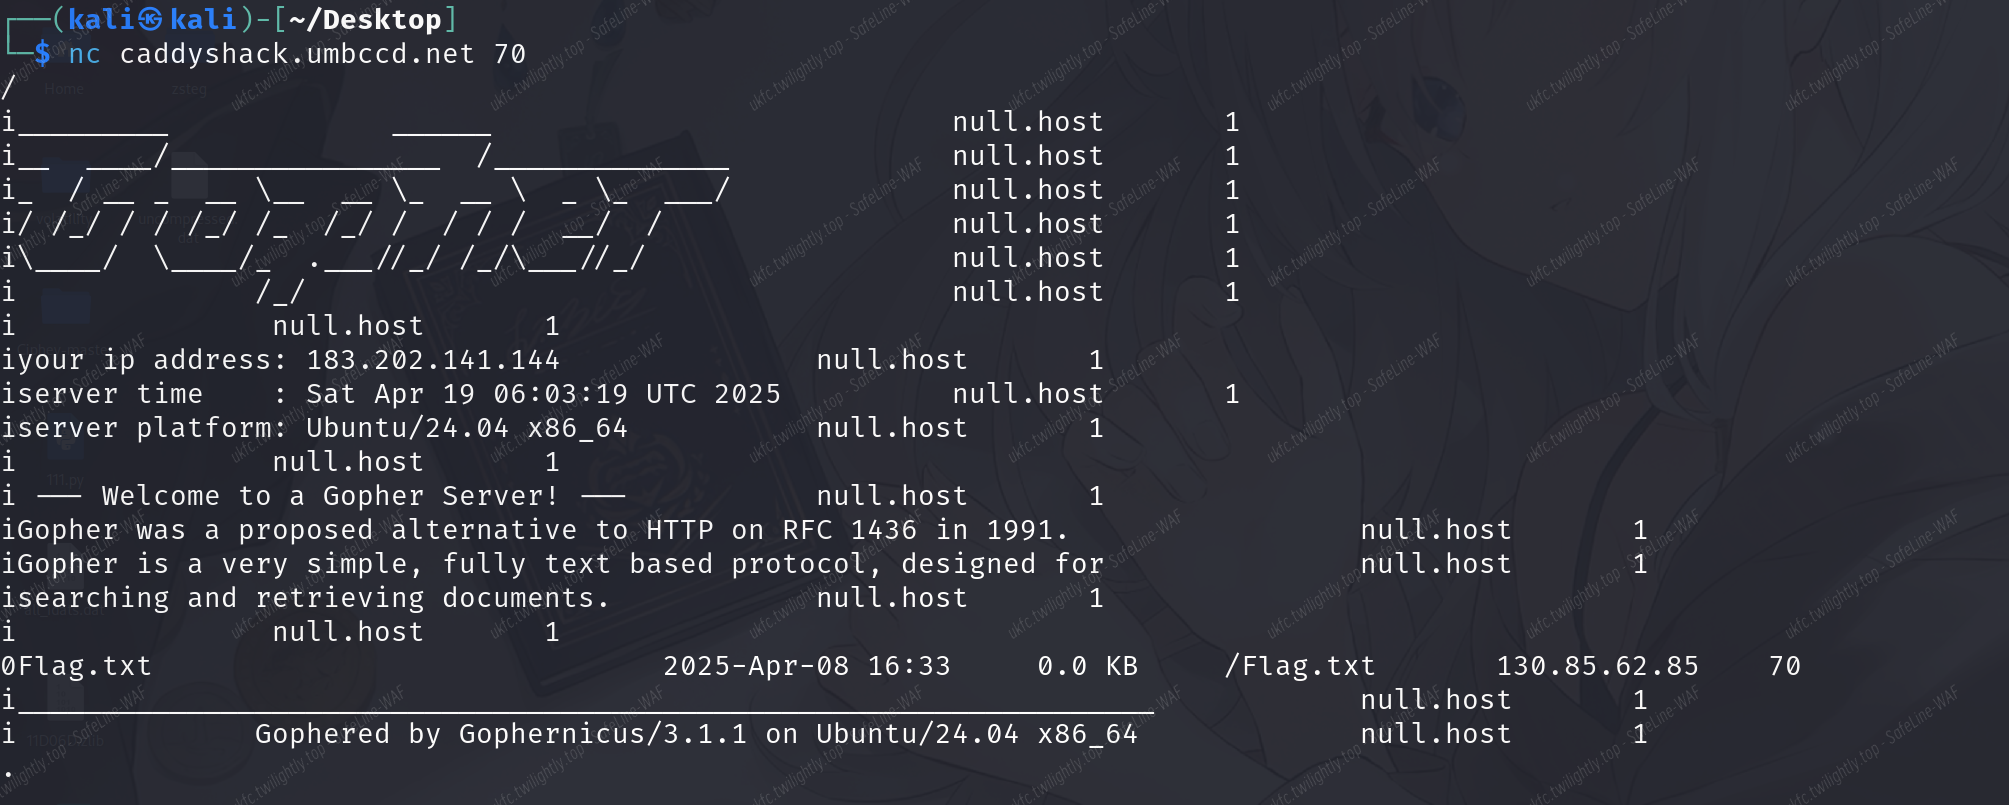The height and width of the screenshot is (805, 2009).
Task: Click Gophernicus/3.1.1 in the footer line
Action: pyautogui.click(x=603, y=734)
